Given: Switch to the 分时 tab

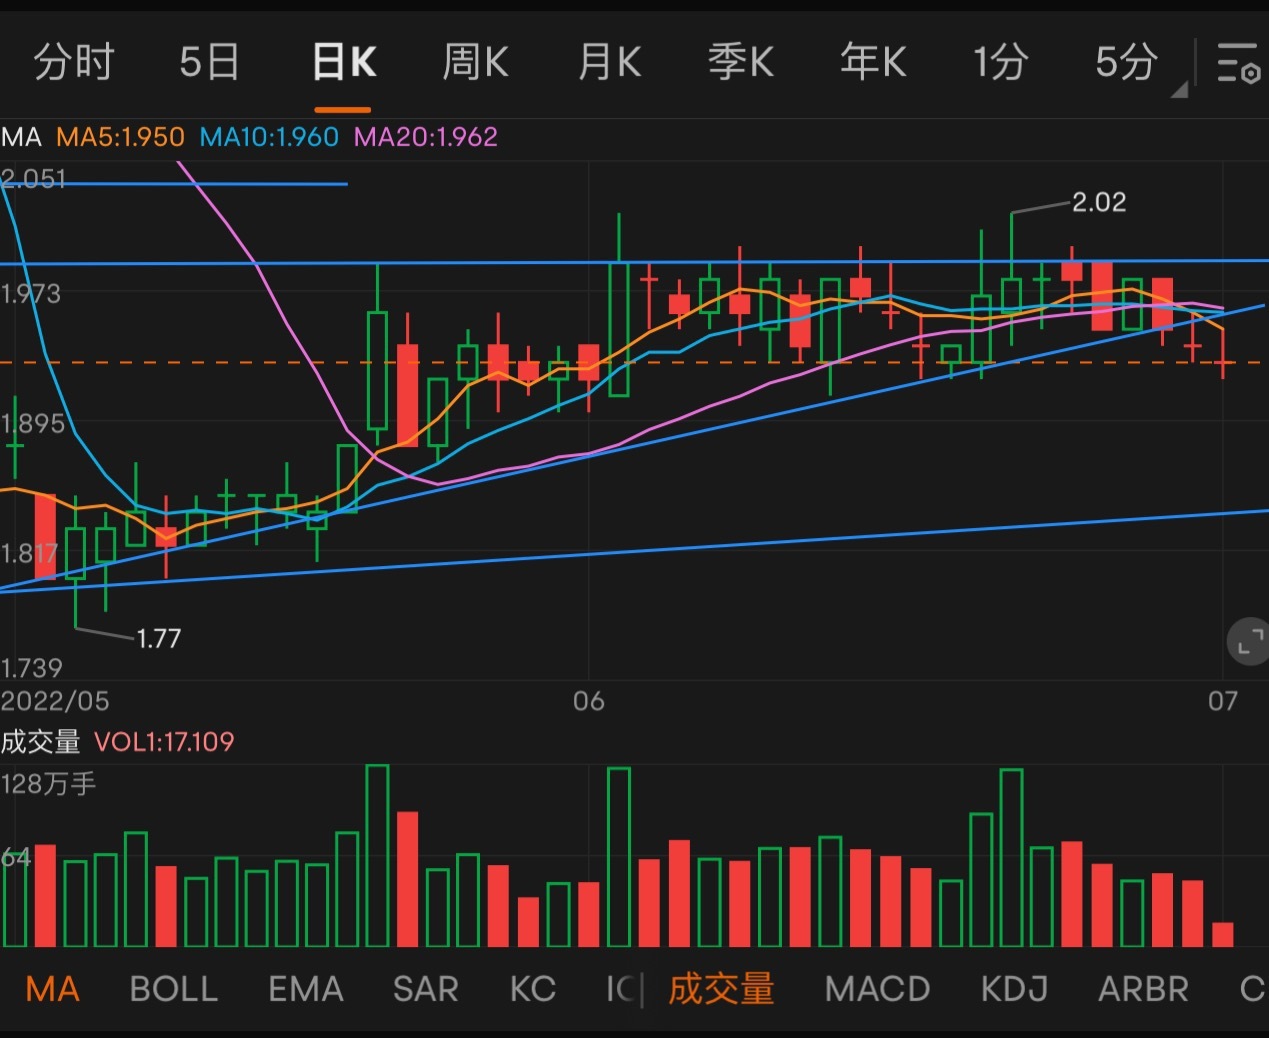Looking at the screenshot, I should click(74, 63).
